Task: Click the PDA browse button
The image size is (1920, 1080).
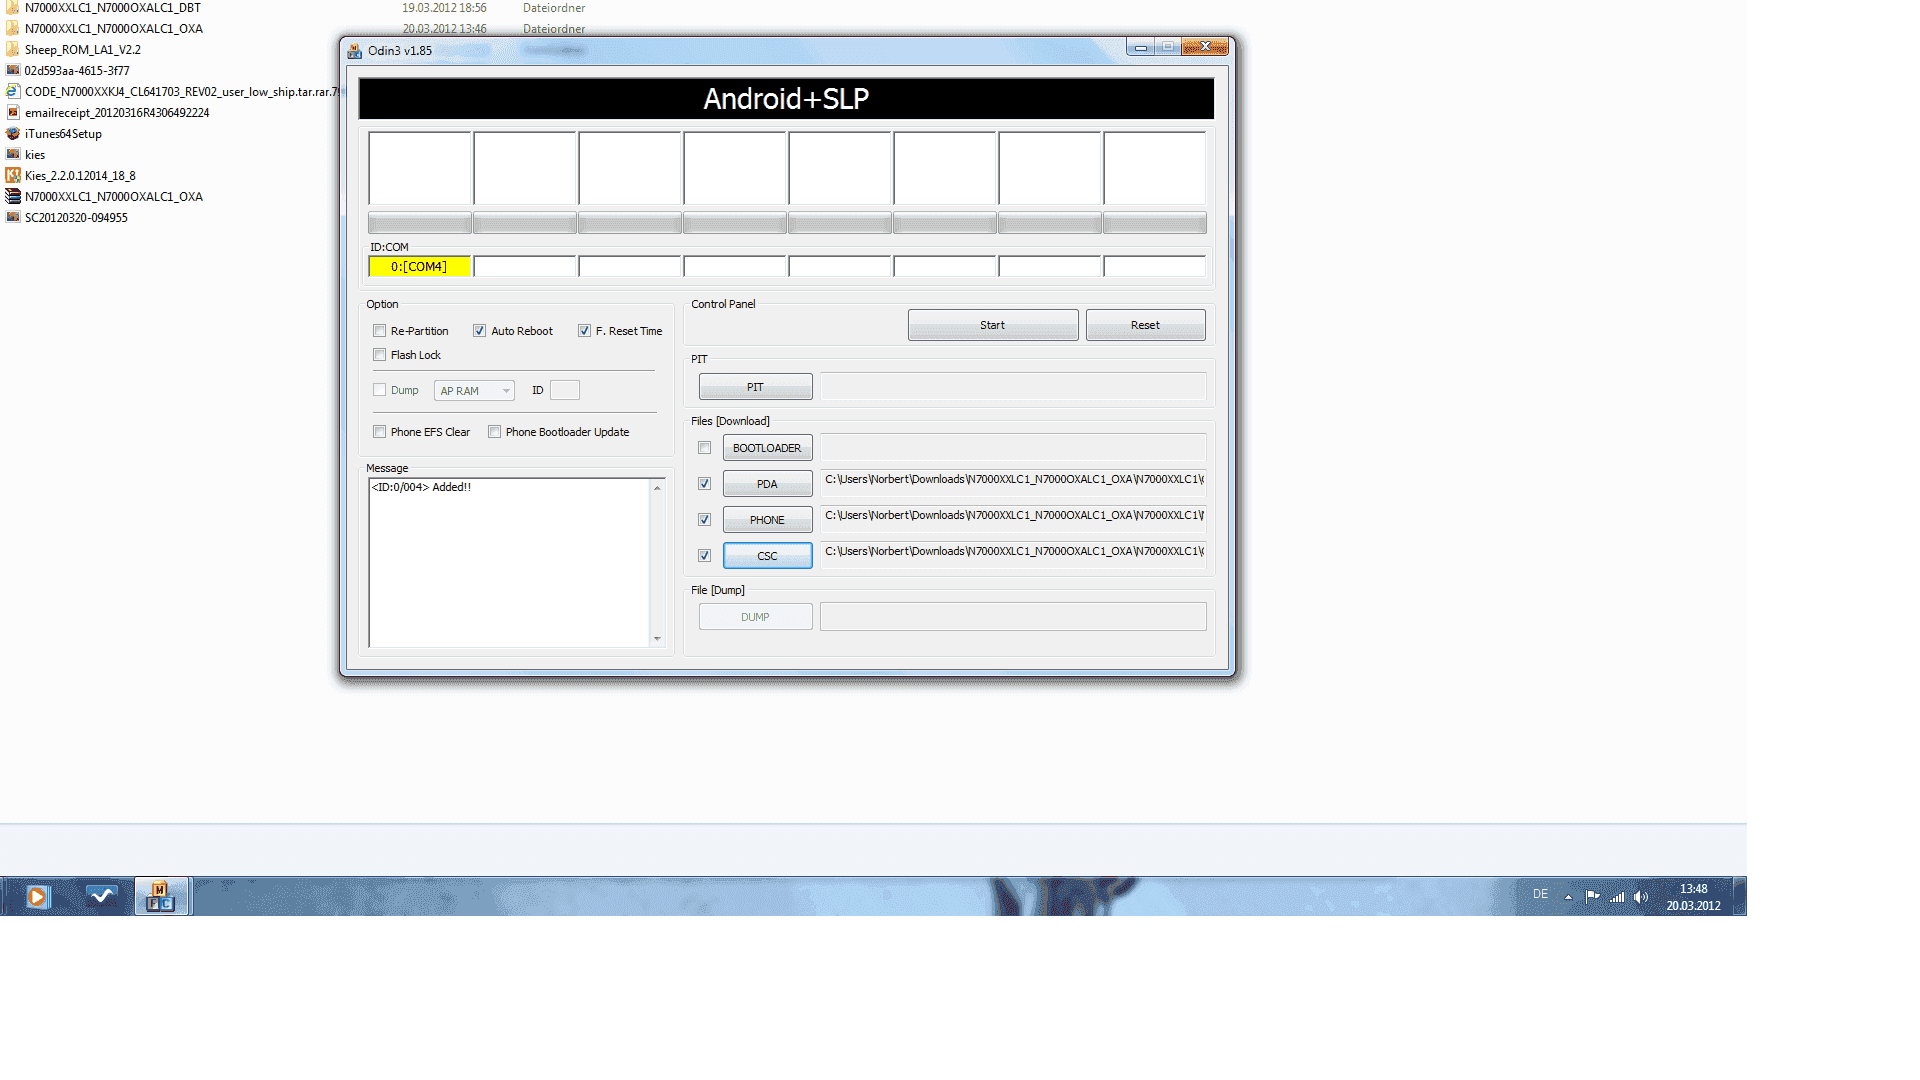Action: pyautogui.click(x=767, y=484)
